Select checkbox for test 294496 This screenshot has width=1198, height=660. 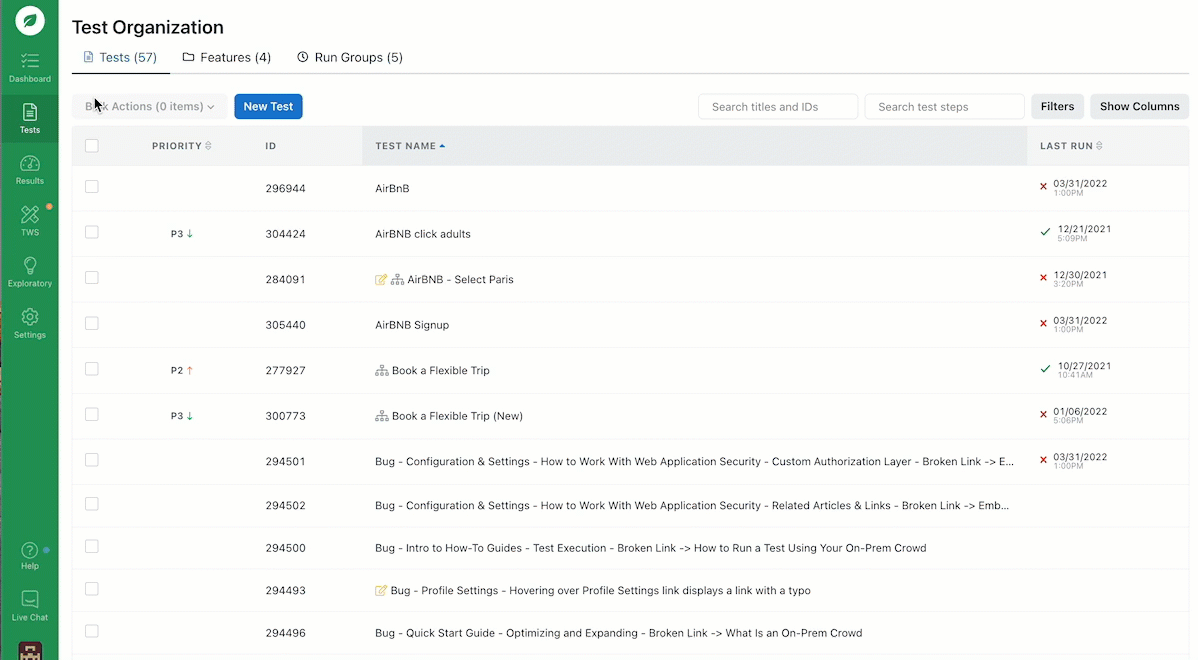coord(92,631)
